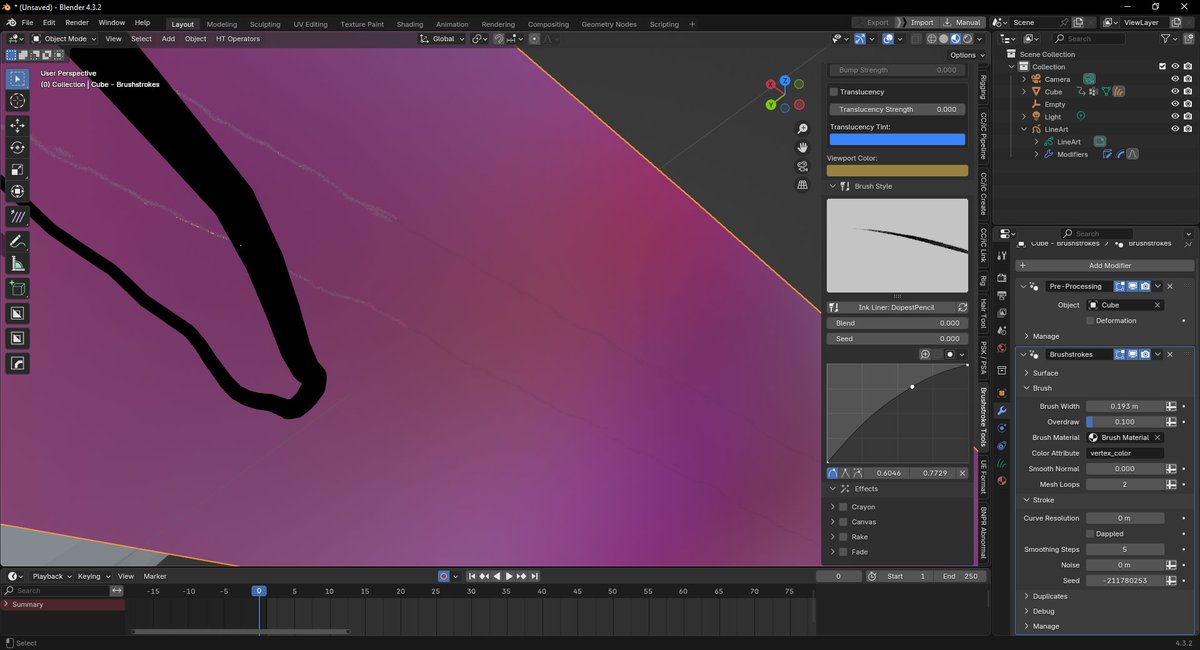Enable the Crayon effect checkbox
This screenshot has width=1200, height=650.
tap(843, 507)
